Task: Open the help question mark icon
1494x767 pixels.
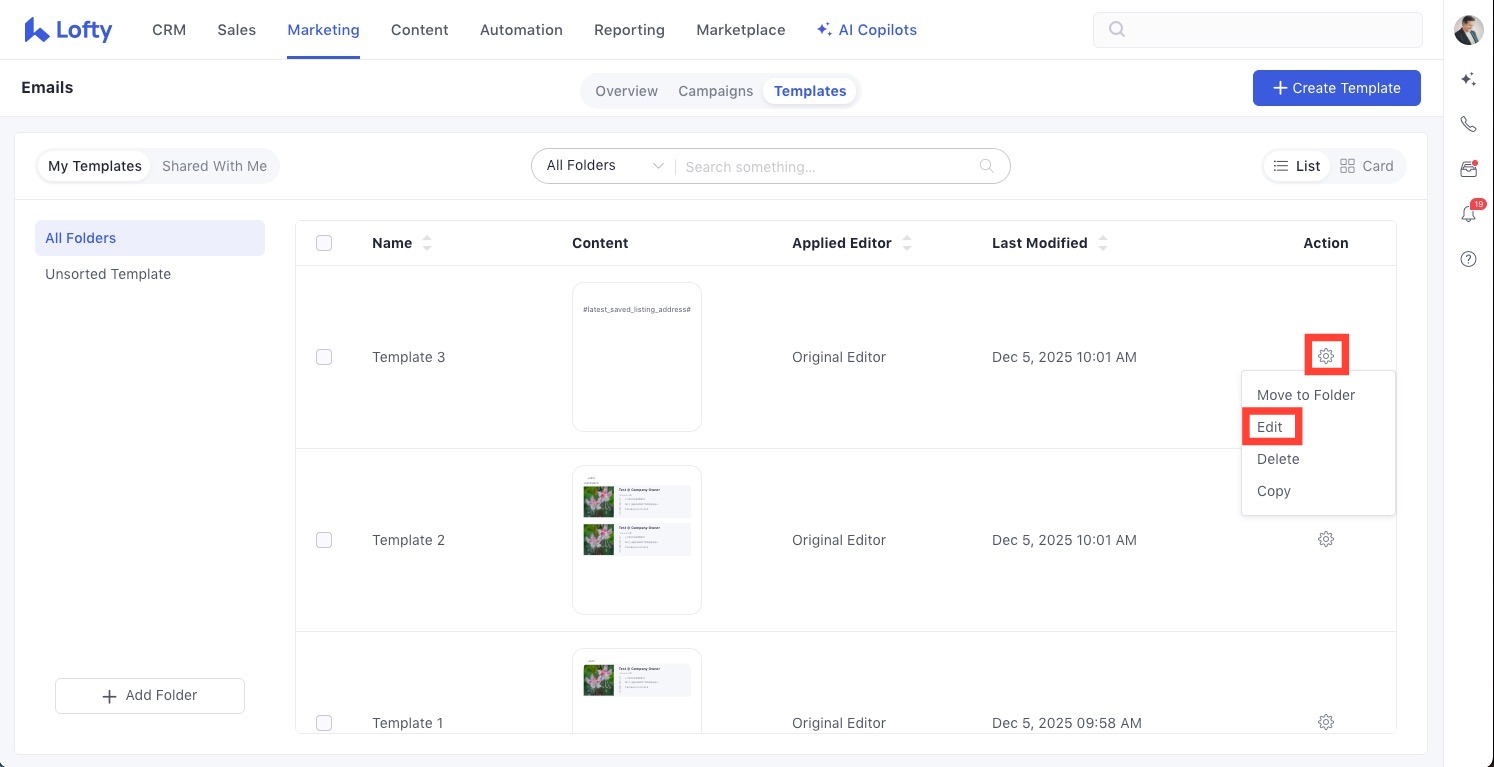Action: point(1468,259)
